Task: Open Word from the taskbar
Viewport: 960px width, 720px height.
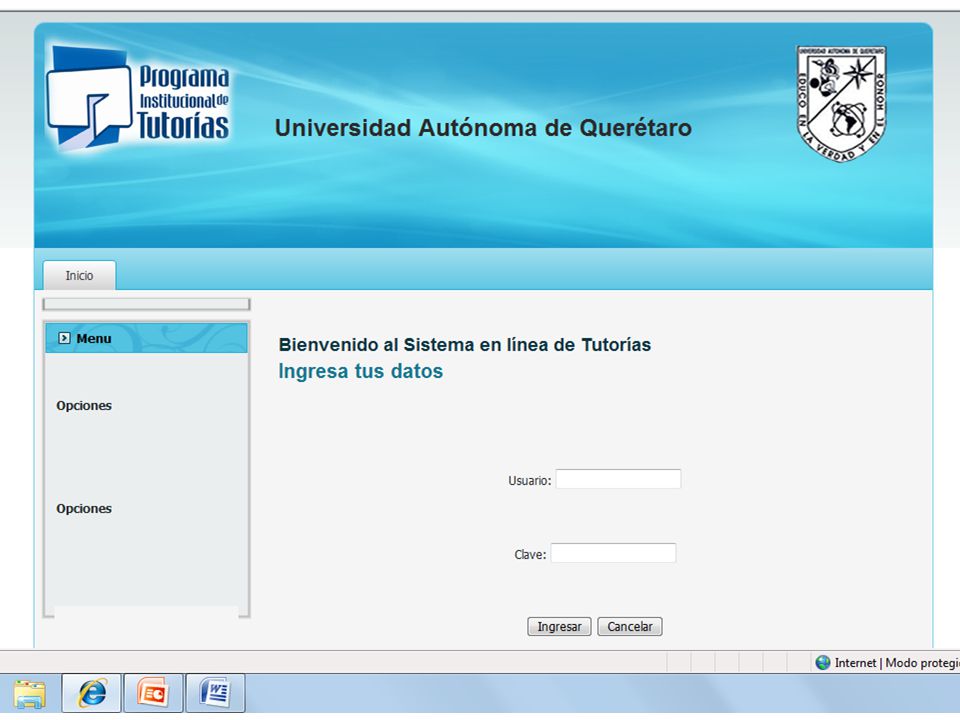Action: click(215, 693)
